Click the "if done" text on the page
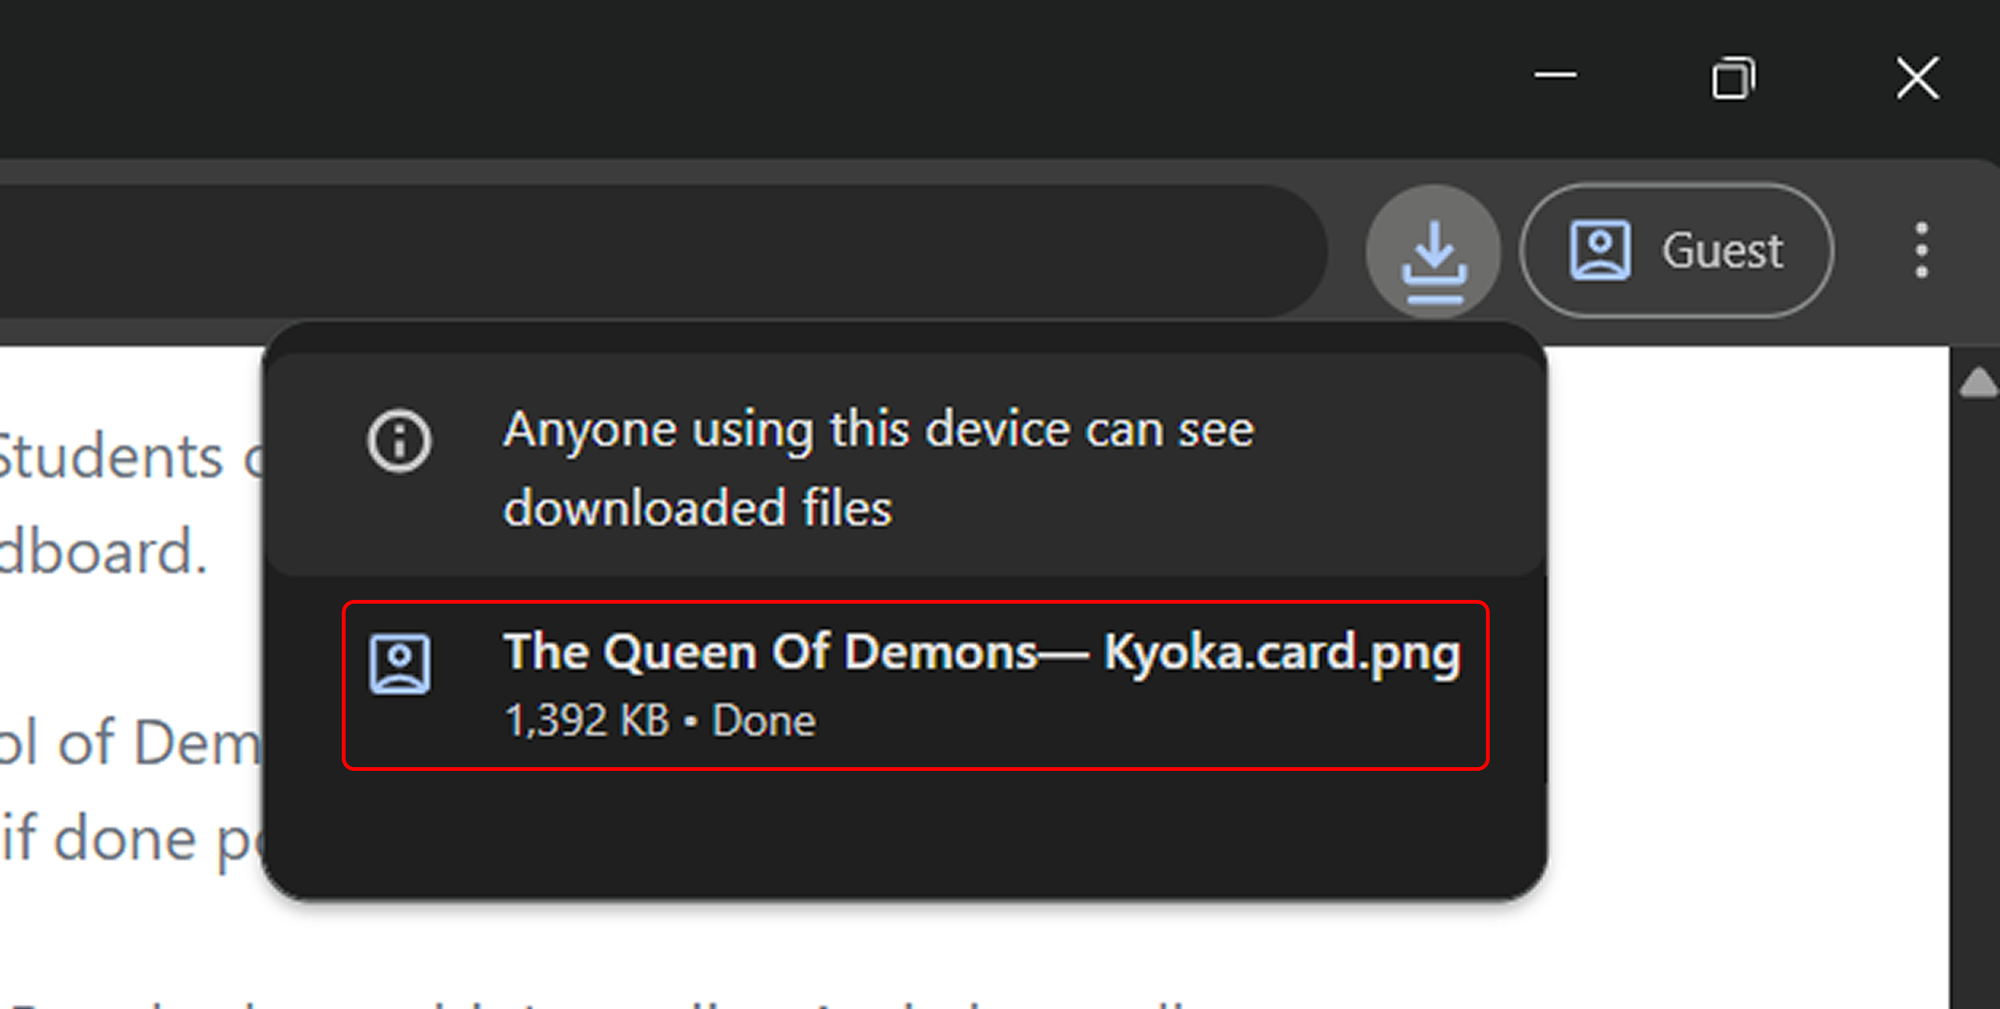This screenshot has height=1009, width=2000. coord(100,838)
